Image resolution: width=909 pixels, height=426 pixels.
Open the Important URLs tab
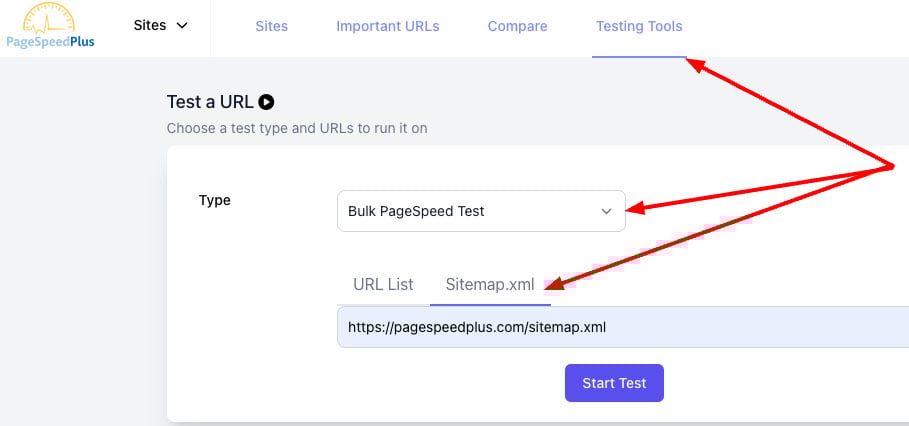click(387, 26)
